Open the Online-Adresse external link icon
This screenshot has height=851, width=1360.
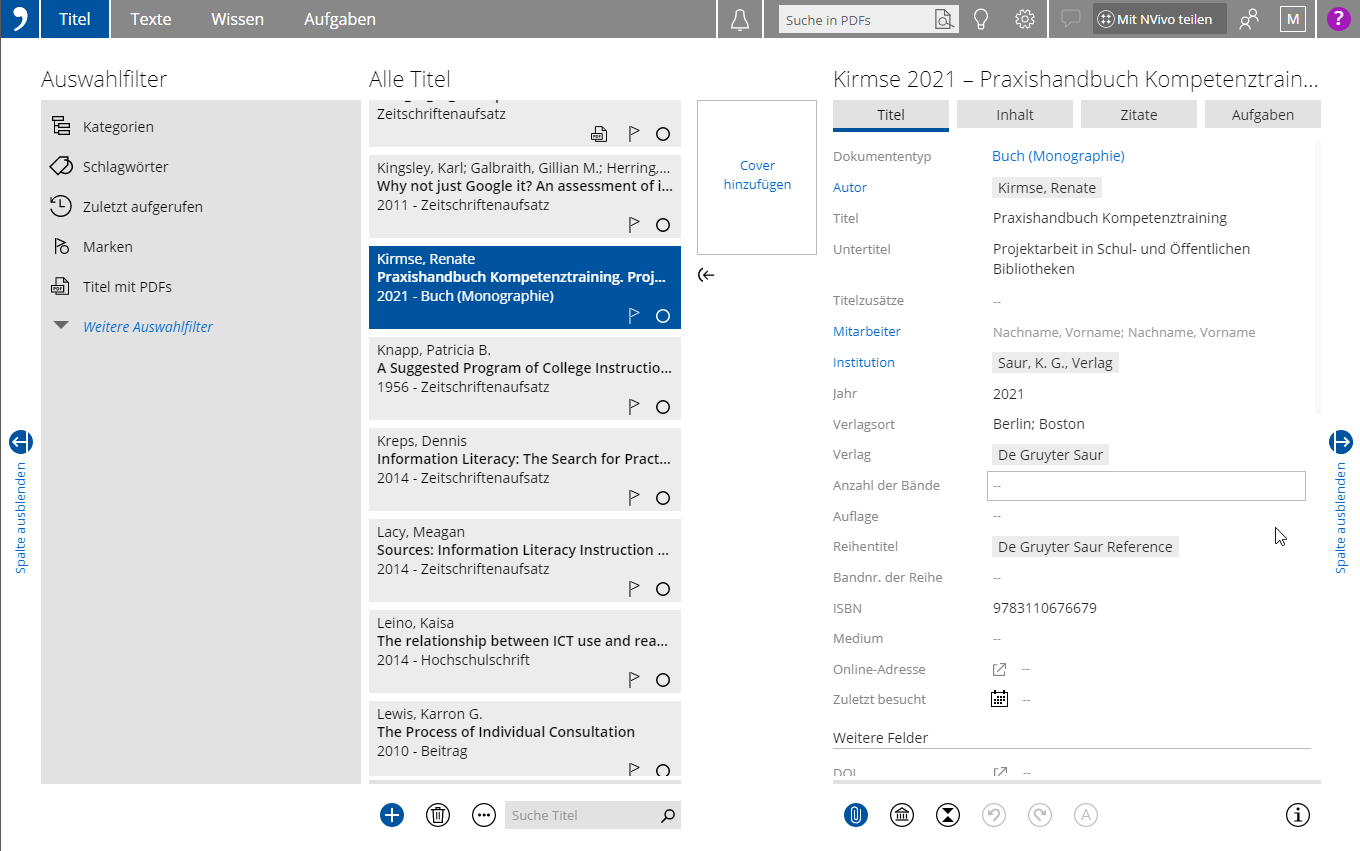coord(999,669)
